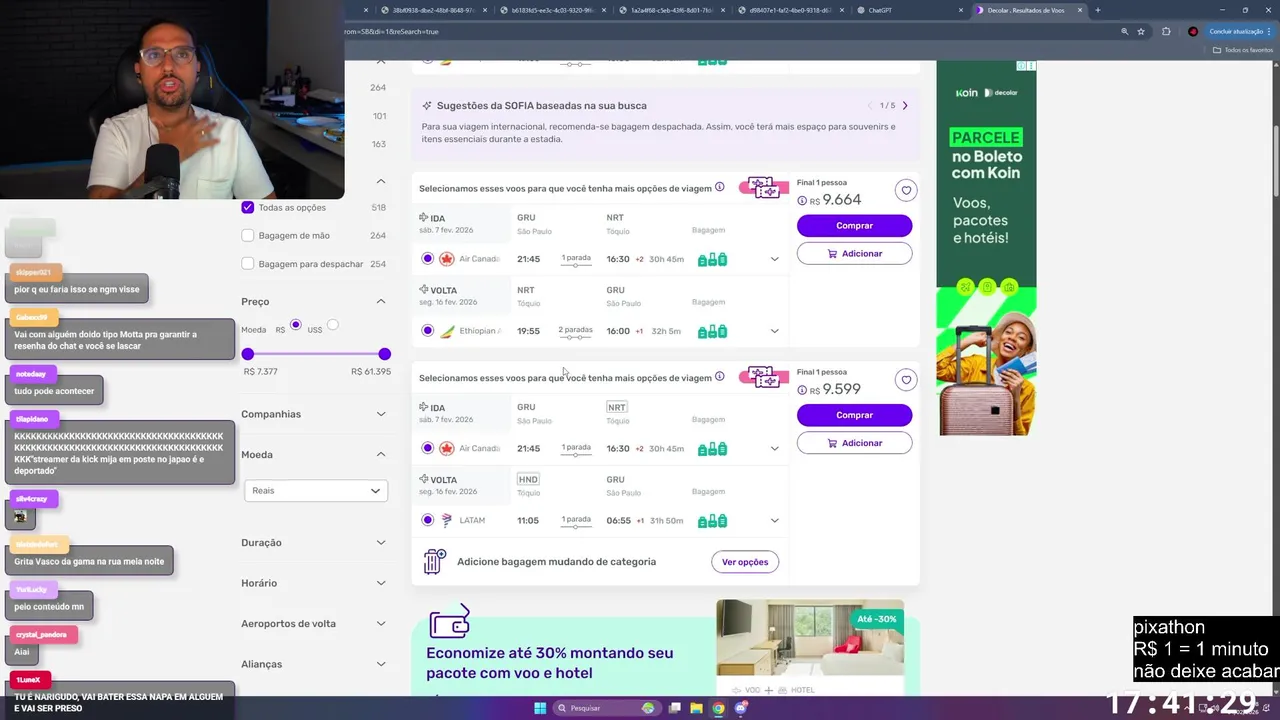Click the info icon beside R$ 9.599 price
The height and width of the screenshot is (720, 1280).
[x=802, y=390]
